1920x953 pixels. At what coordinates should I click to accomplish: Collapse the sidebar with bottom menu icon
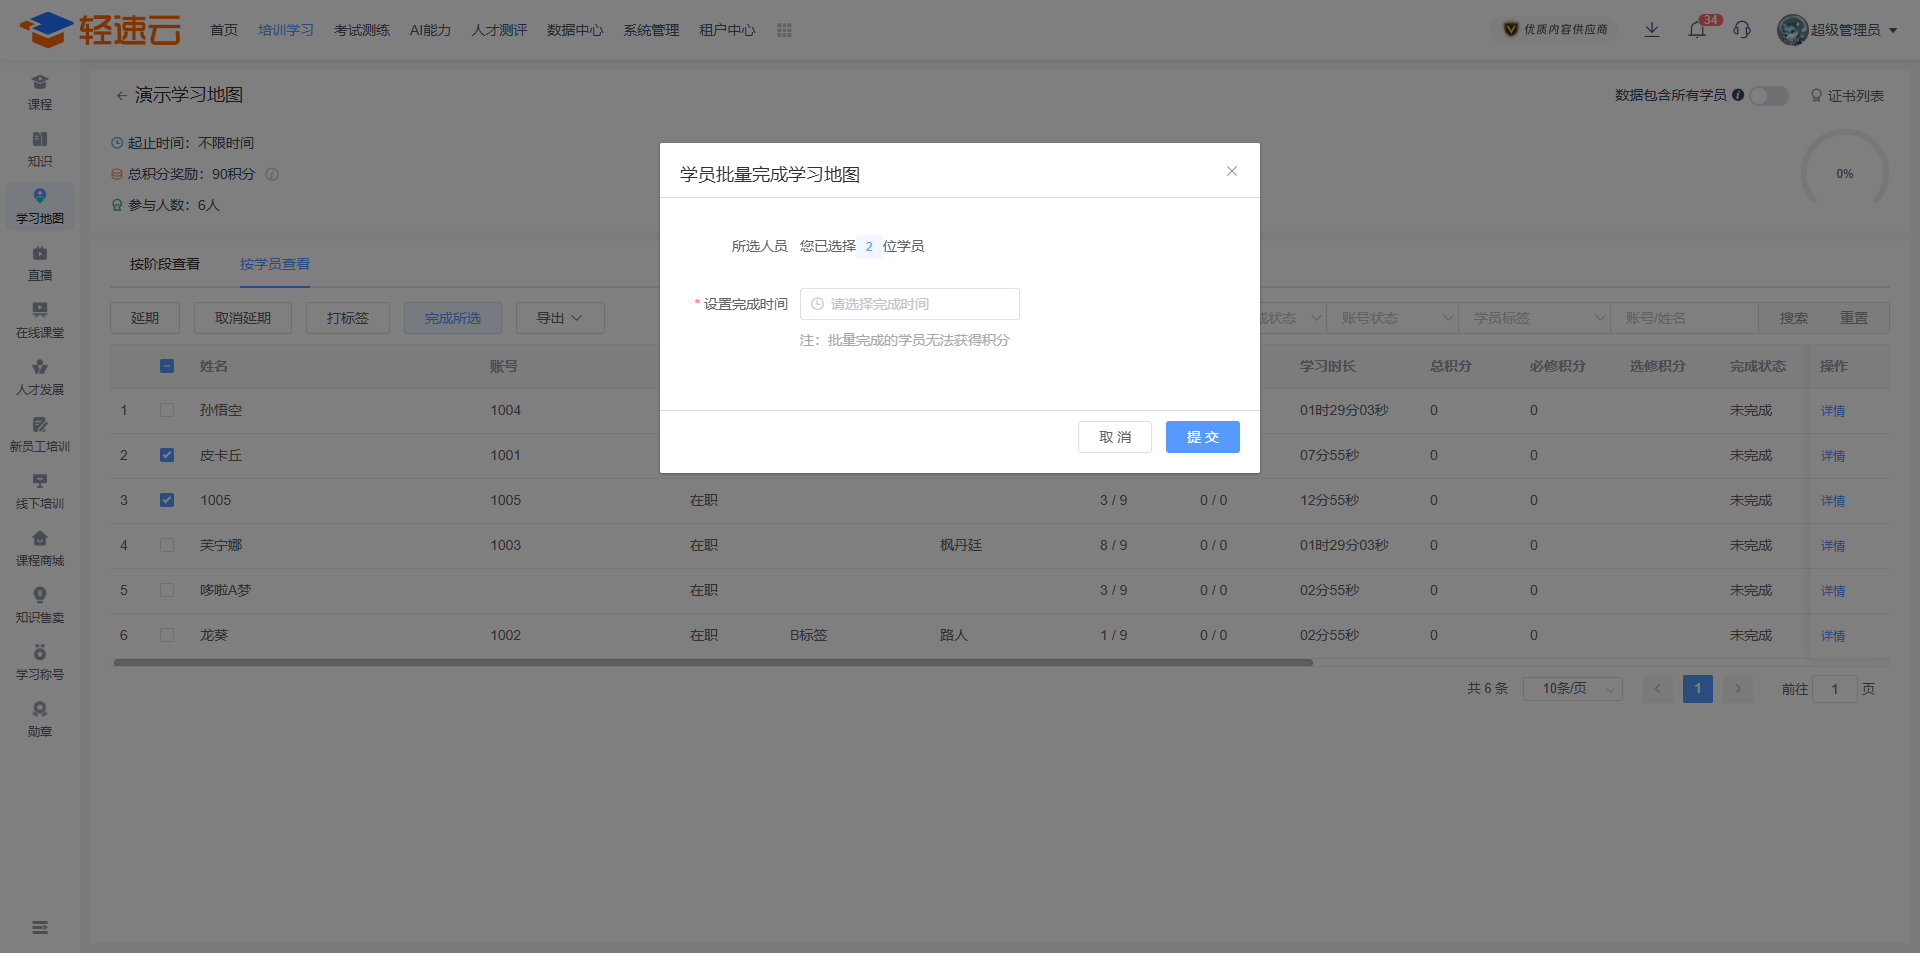click(x=40, y=928)
